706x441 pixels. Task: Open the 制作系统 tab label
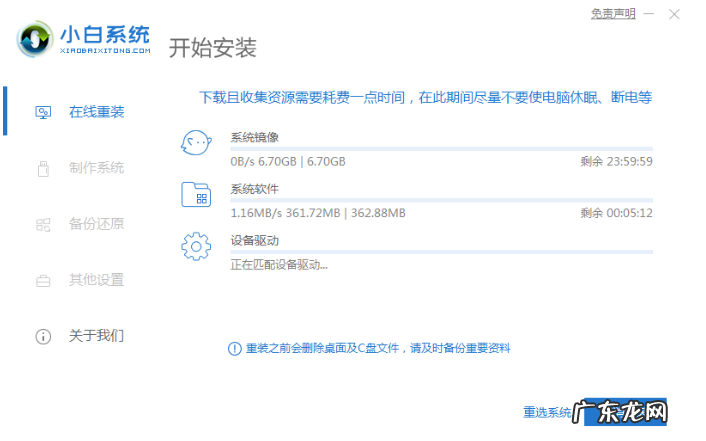[97, 167]
